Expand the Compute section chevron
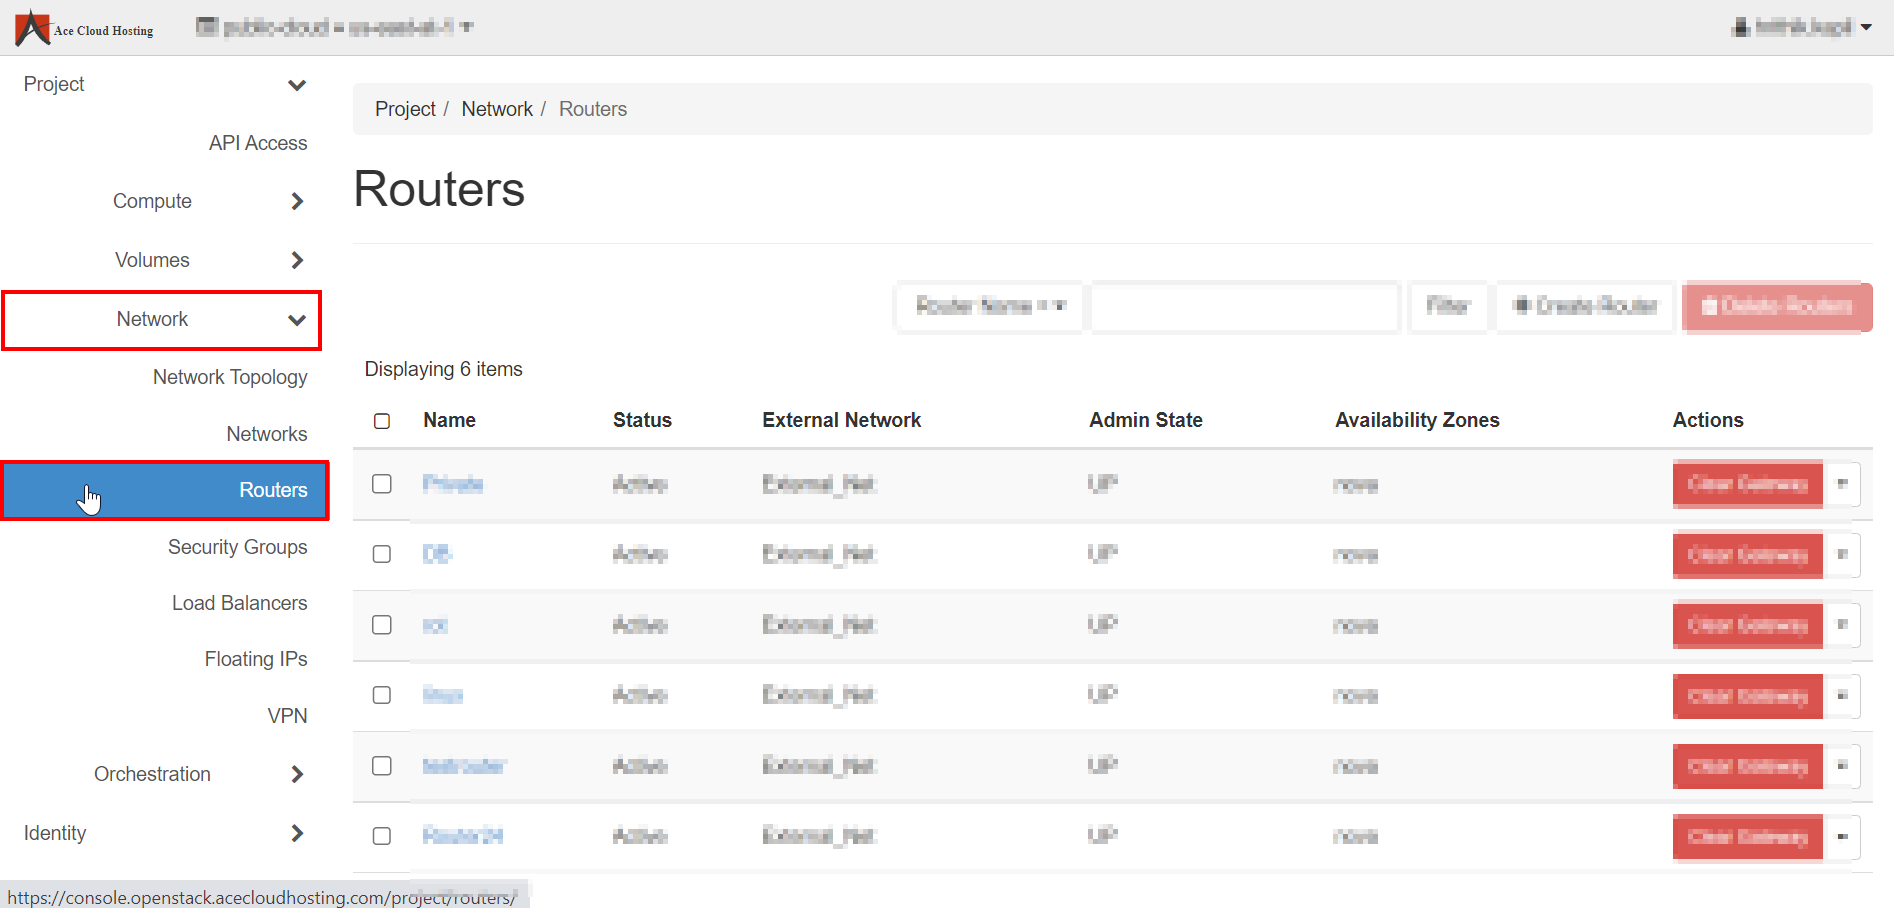Viewport: 1894px width, 908px height. (x=296, y=202)
